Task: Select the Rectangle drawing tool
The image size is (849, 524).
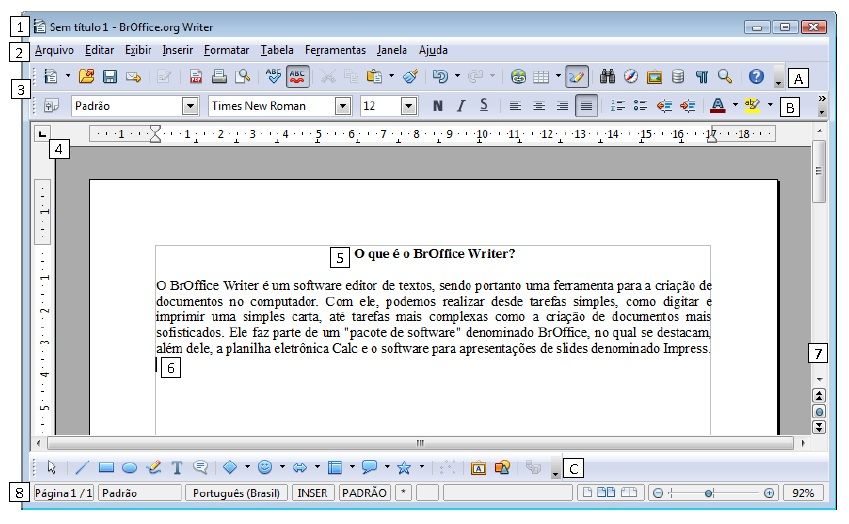Action: pyautogui.click(x=106, y=468)
